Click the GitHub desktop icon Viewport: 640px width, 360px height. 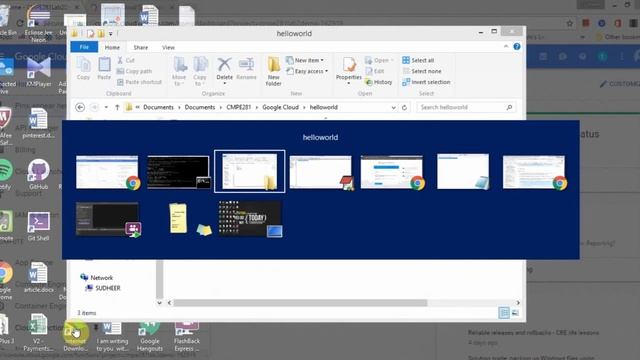38,175
